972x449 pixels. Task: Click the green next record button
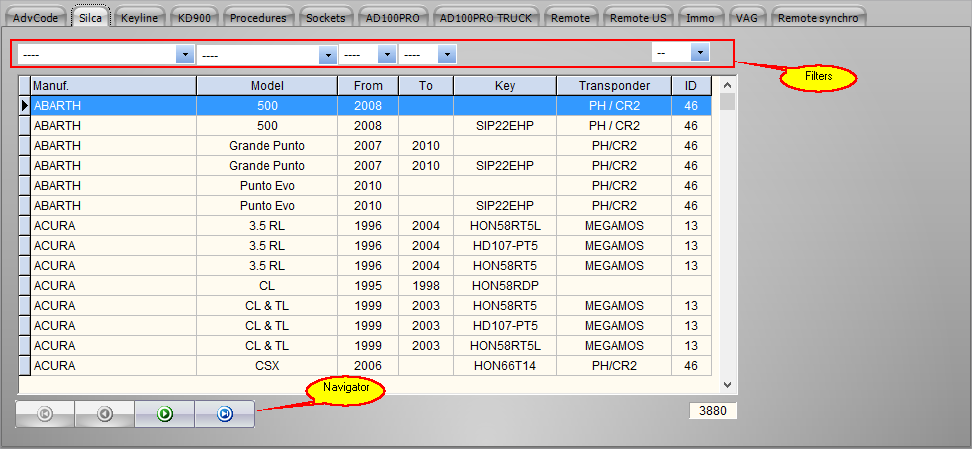pos(164,414)
